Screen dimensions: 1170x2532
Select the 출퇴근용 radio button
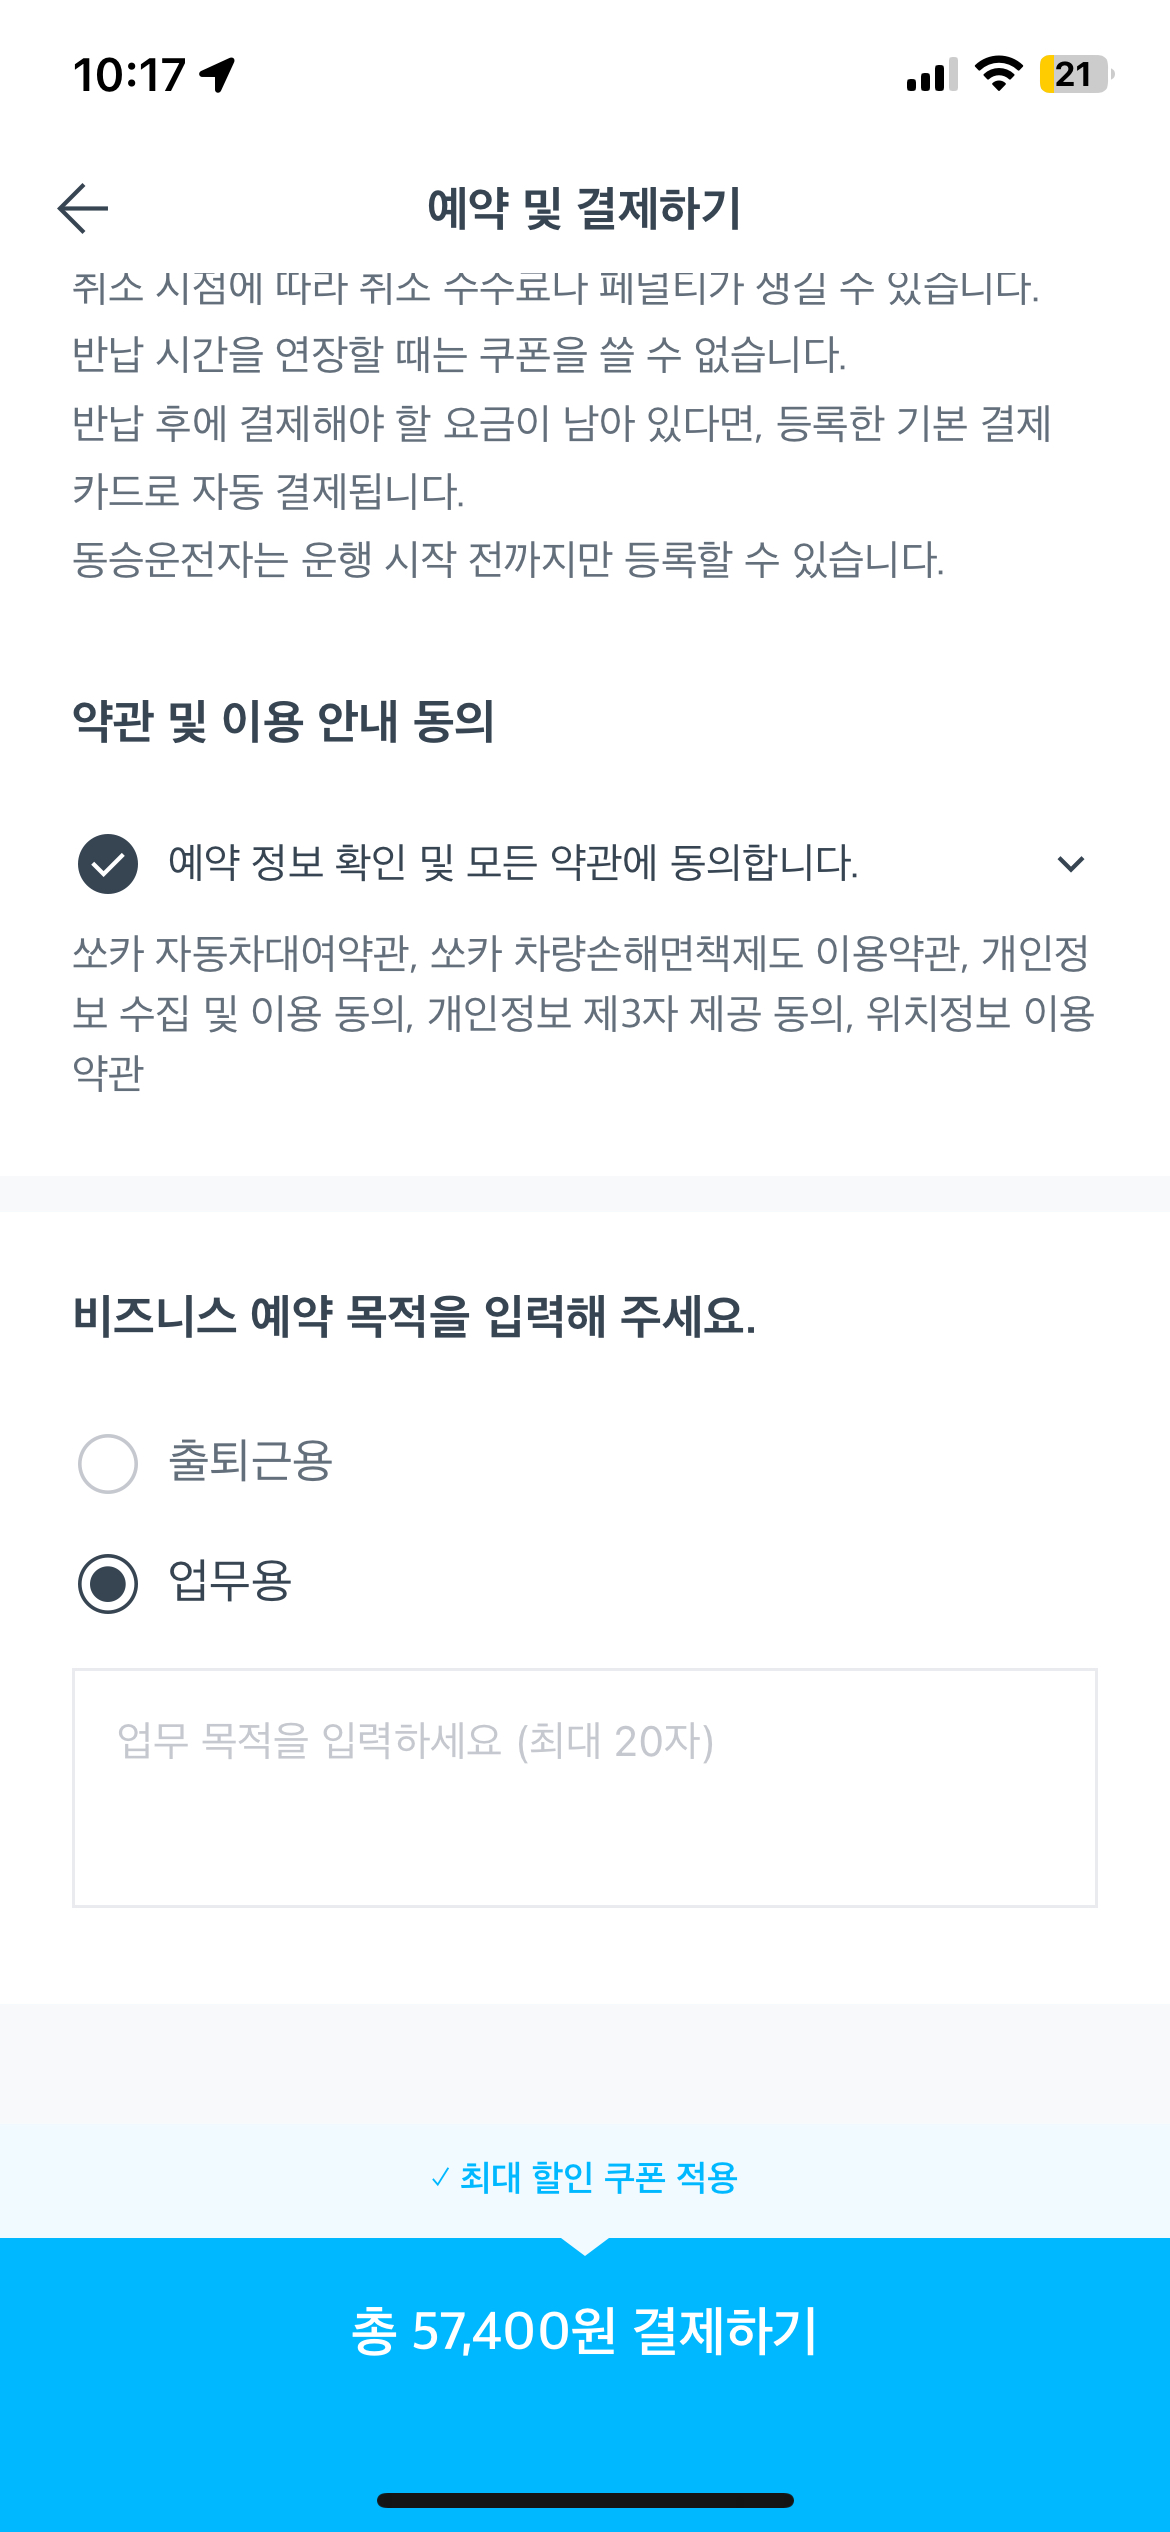108,1464
